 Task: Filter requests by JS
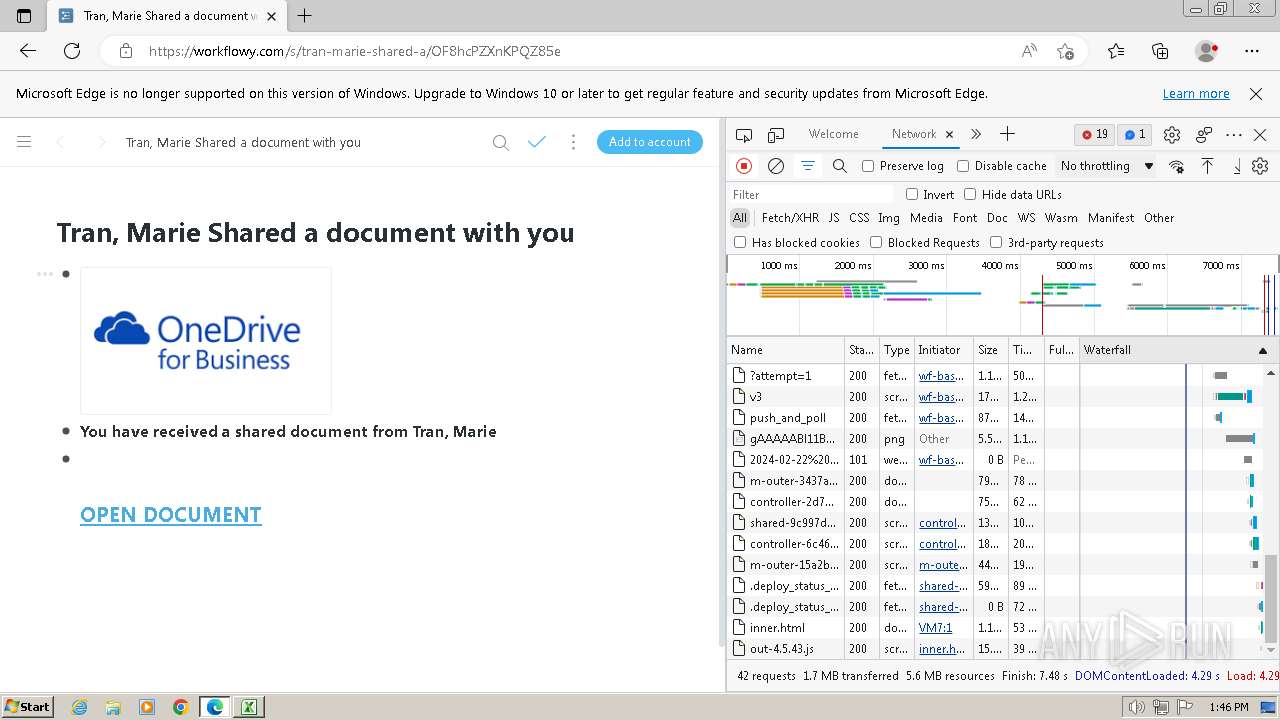[834, 218]
